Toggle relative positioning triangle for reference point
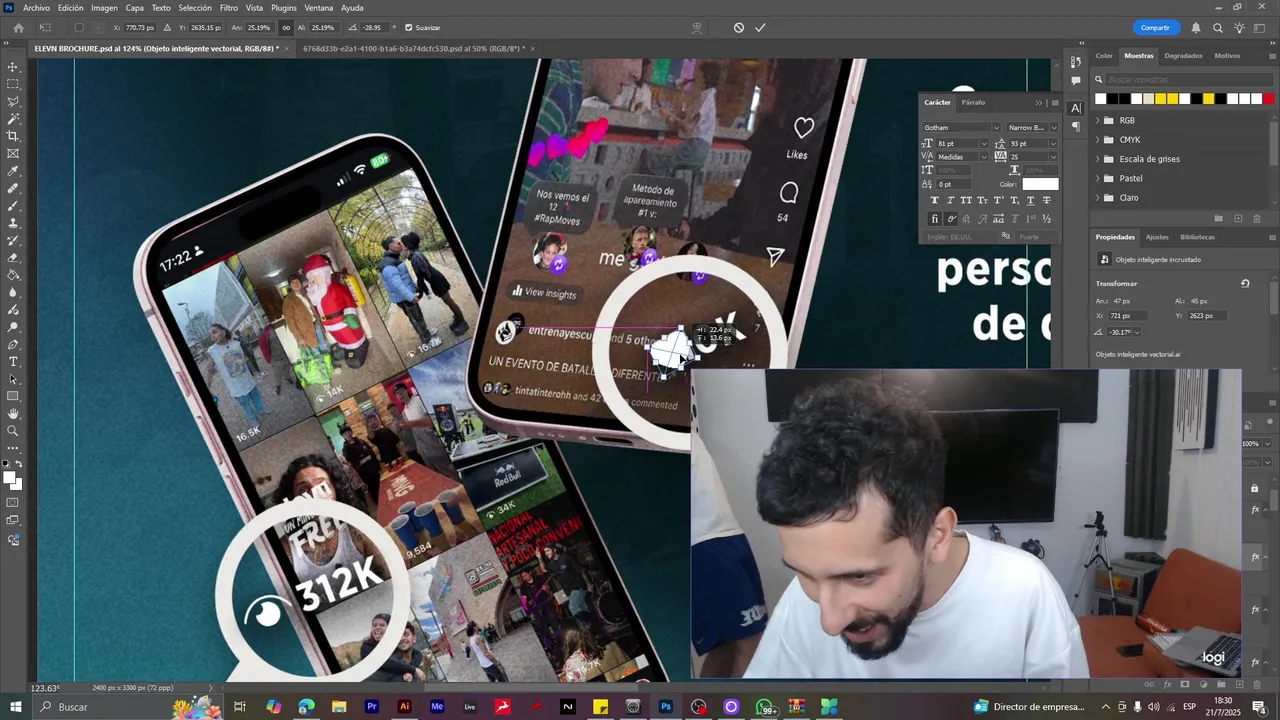This screenshot has width=1280, height=720. tap(167, 27)
